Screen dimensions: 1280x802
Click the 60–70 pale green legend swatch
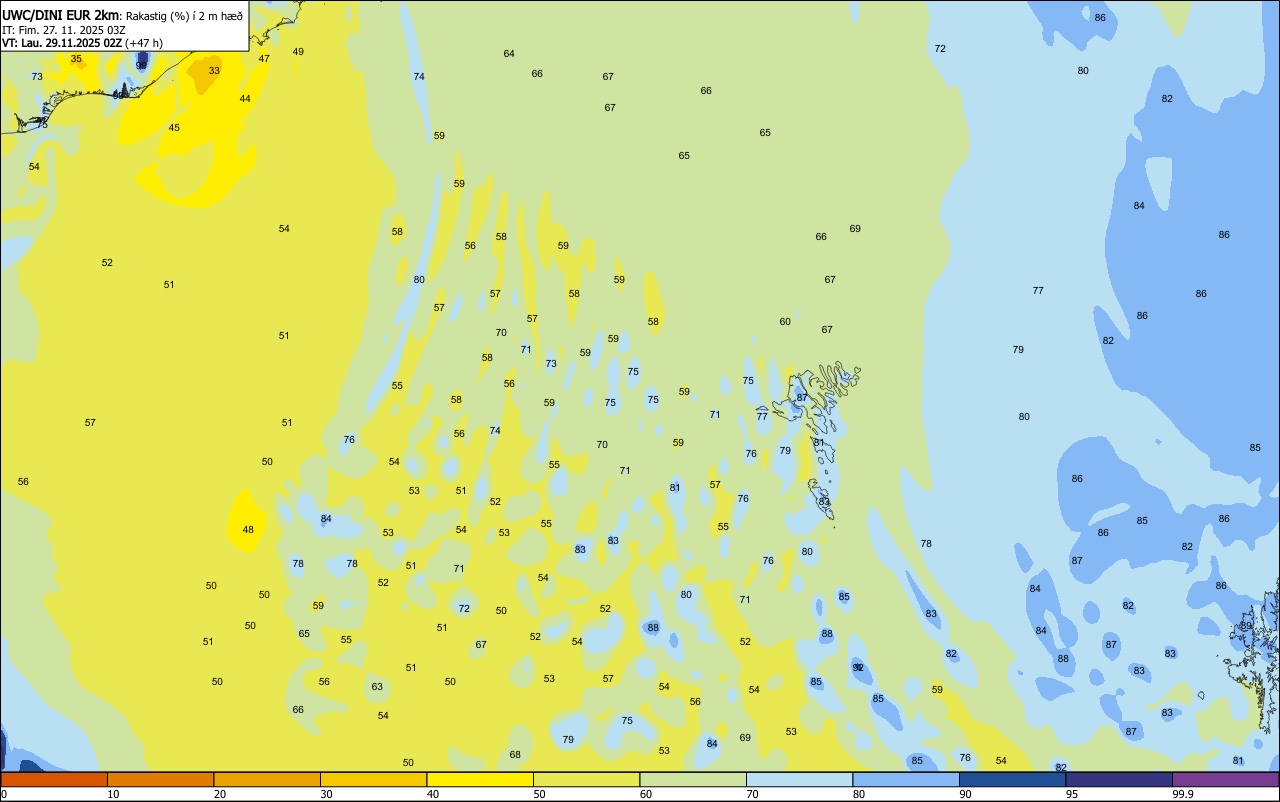[693, 779]
